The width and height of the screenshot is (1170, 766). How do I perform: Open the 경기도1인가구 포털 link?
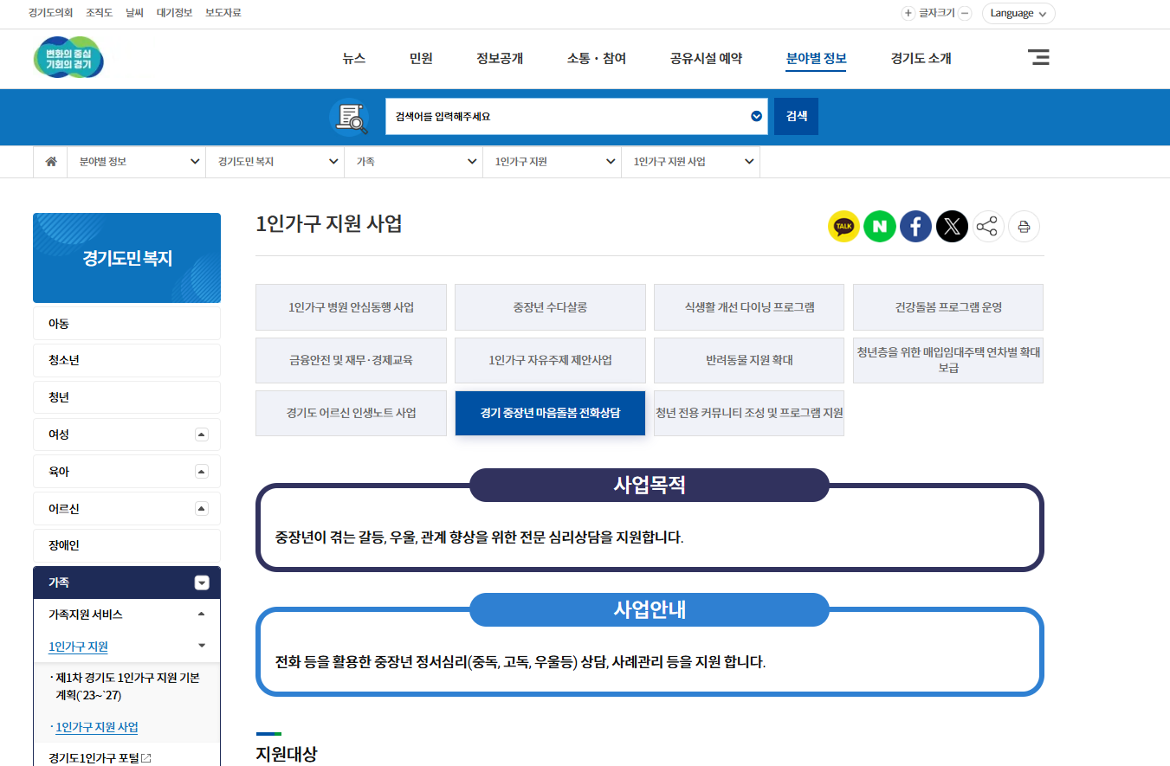(x=91, y=757)
